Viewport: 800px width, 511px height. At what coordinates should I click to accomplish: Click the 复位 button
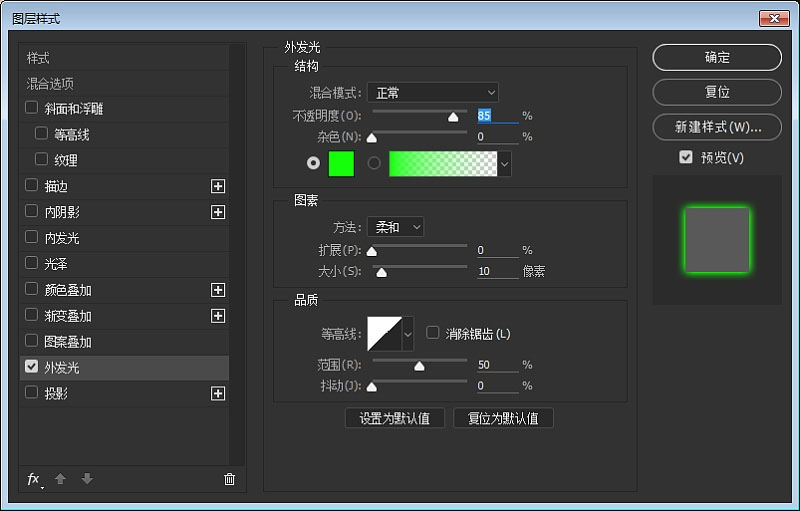(x=717, y=92)
